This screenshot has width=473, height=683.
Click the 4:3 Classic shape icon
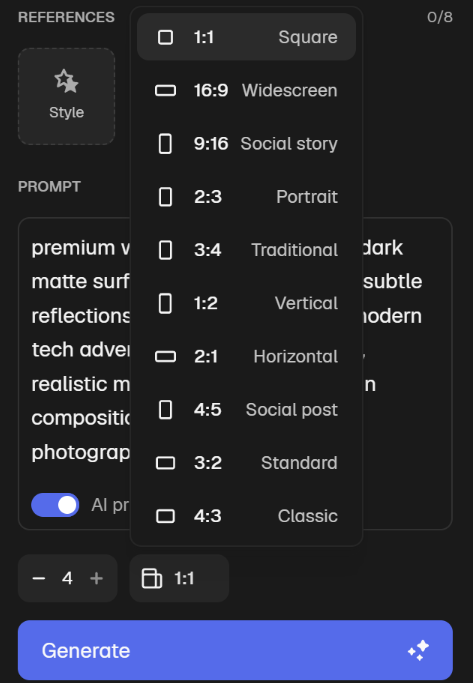coord(166,516)
